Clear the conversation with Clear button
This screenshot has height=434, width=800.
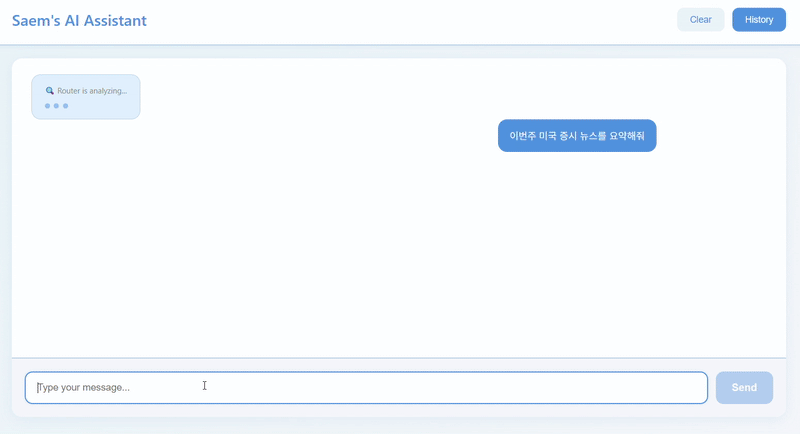701,19
